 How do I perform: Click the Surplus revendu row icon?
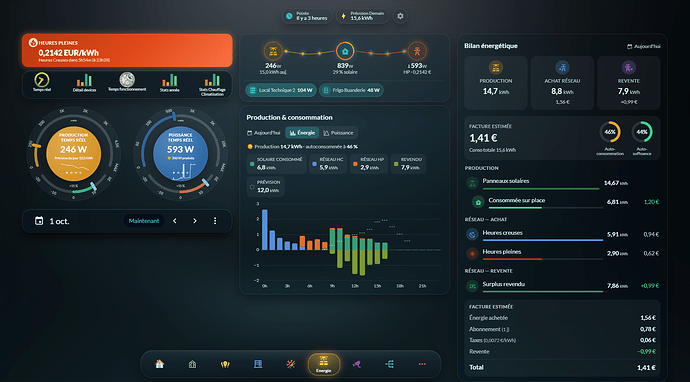pos(472,286)
